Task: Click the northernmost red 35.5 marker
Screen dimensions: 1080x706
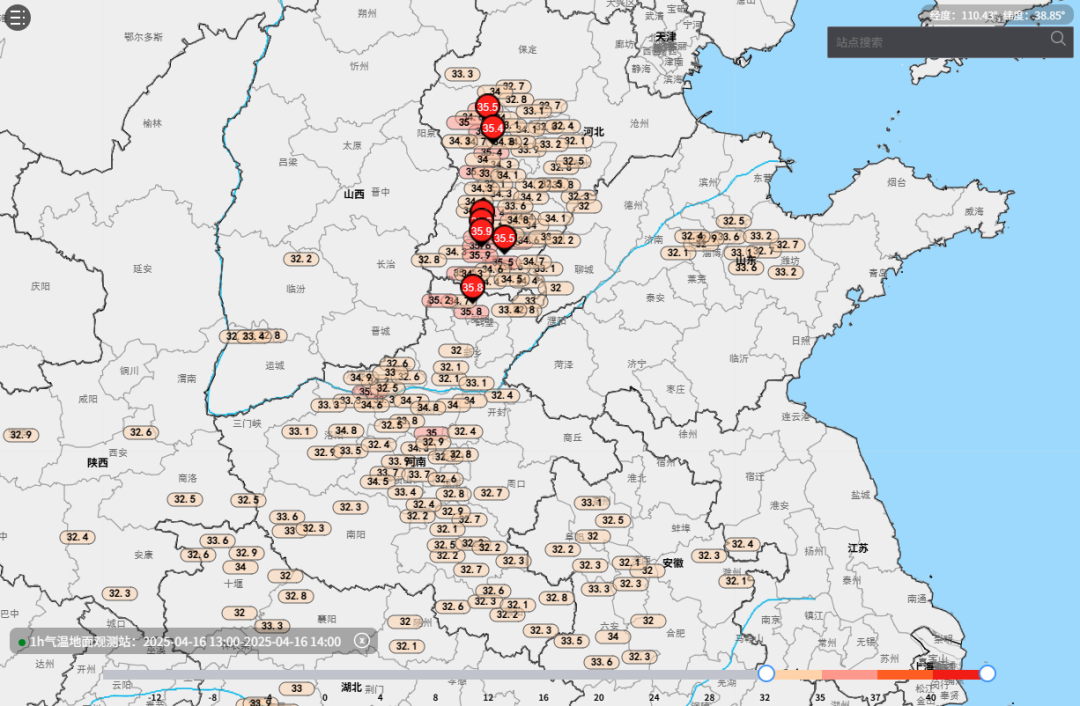Action: tap(488, 106)
